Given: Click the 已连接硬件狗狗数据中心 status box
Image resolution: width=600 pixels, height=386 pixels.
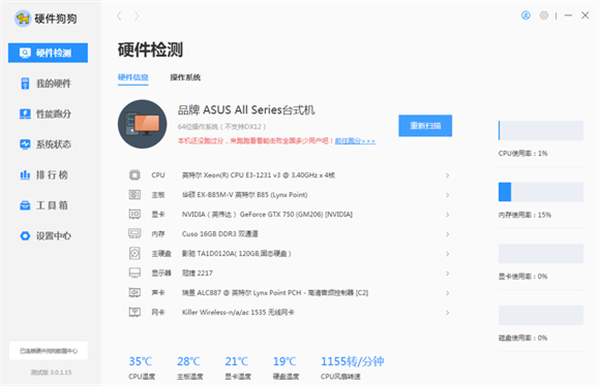Looking at the screenshot, I should (x=49, y=350).
